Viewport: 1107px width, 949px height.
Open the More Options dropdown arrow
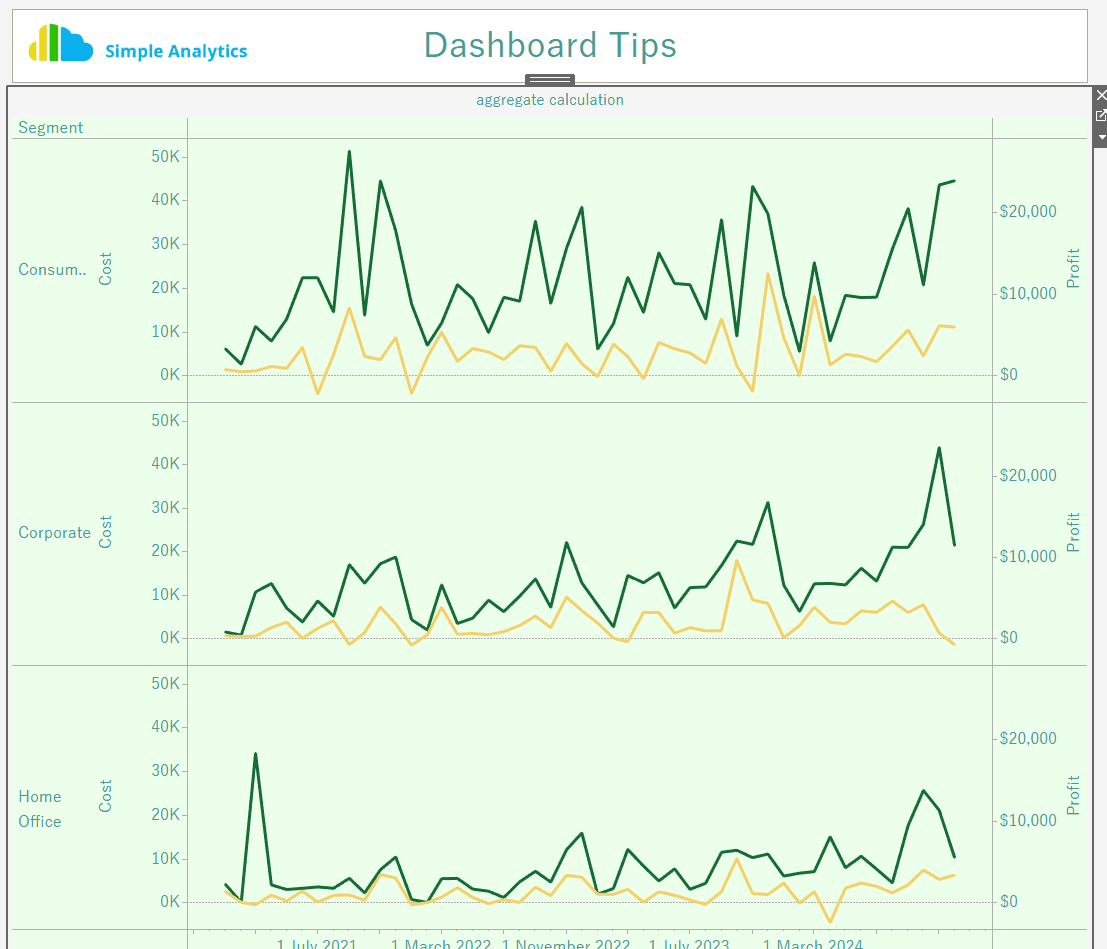[1101, 136]
